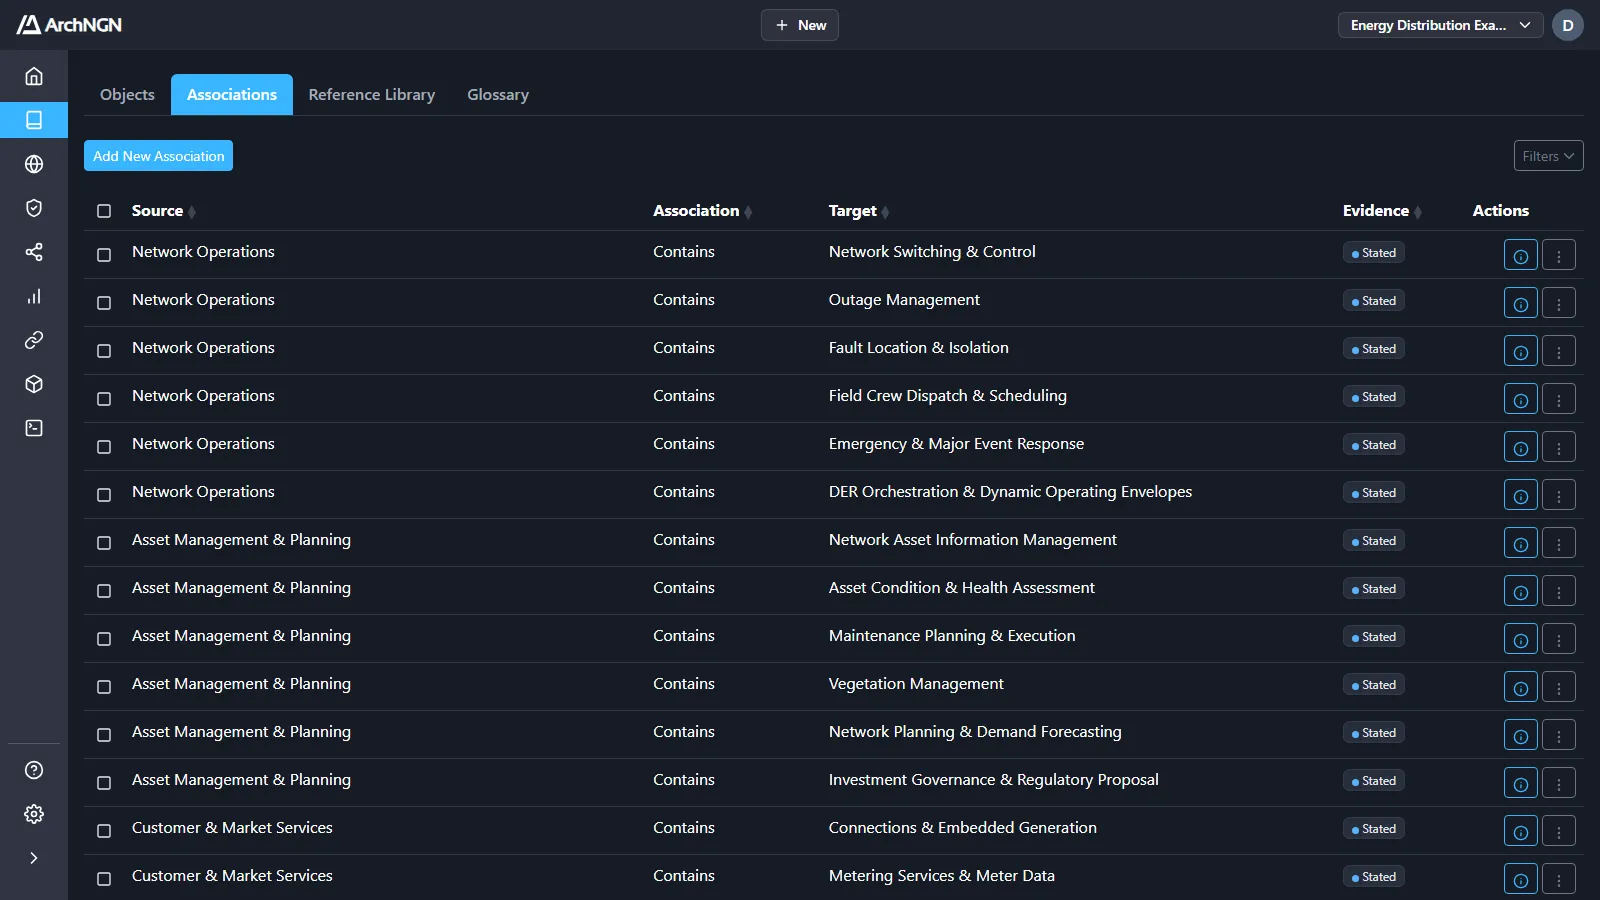Sort by the Target column
1600x900 pixels.
pyautogui.click(x=859, y=211)
